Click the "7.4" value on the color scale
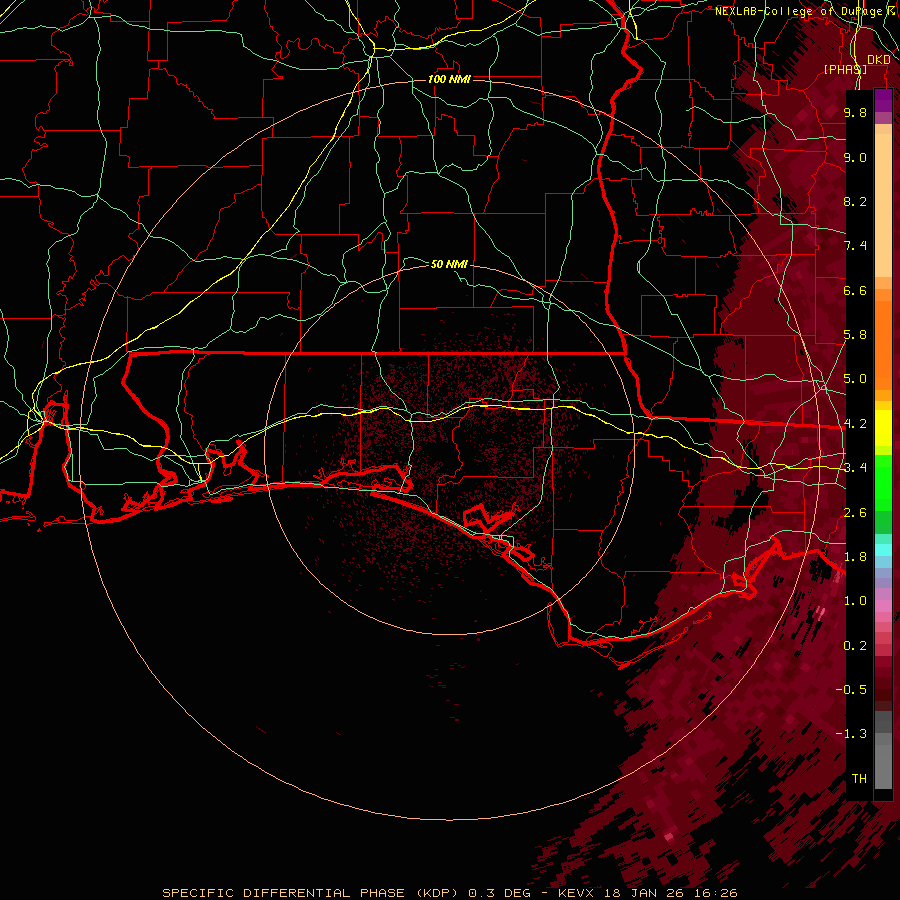 click(x=855, y=246)
